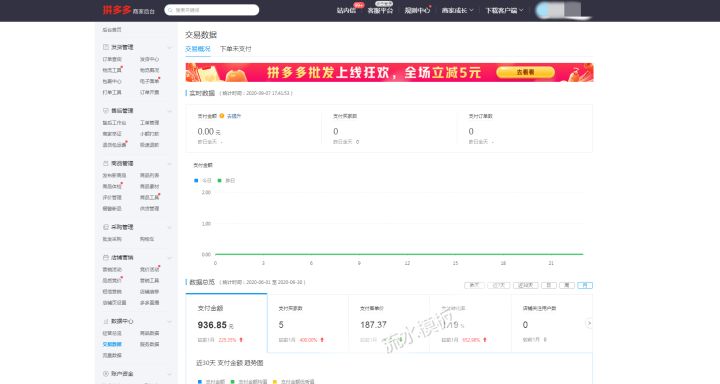Image resolution: width=720 pixels, height=384 pixels.
Task: Click the 商品管理 section icon
Action: click(106, 164)
